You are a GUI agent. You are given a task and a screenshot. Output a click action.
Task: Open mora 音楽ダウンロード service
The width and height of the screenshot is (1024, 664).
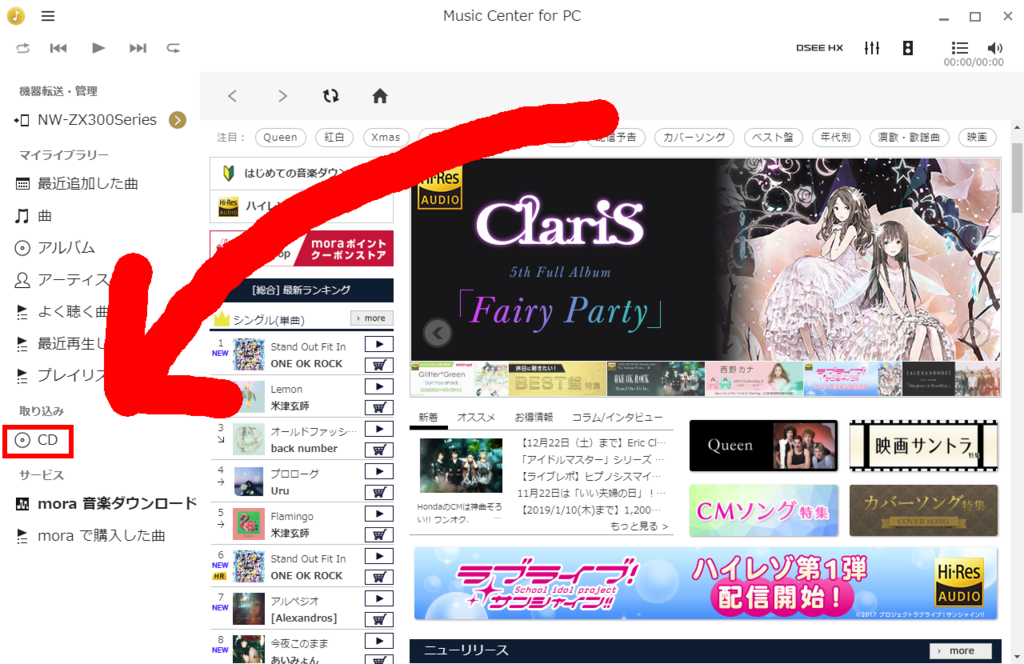pyautogui.click(x=106, y=503)
